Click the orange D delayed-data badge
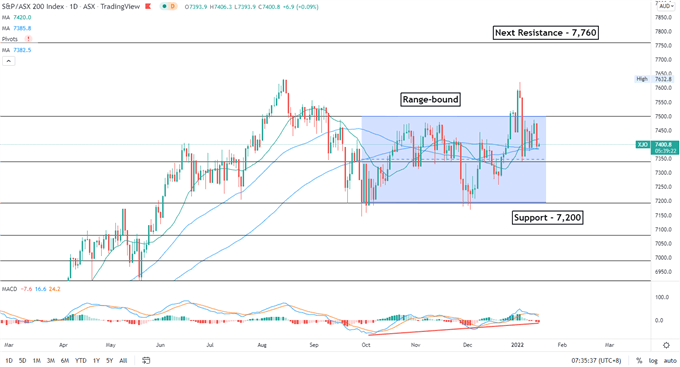Screen dimensions: 680x367 (x=173, y=7)
